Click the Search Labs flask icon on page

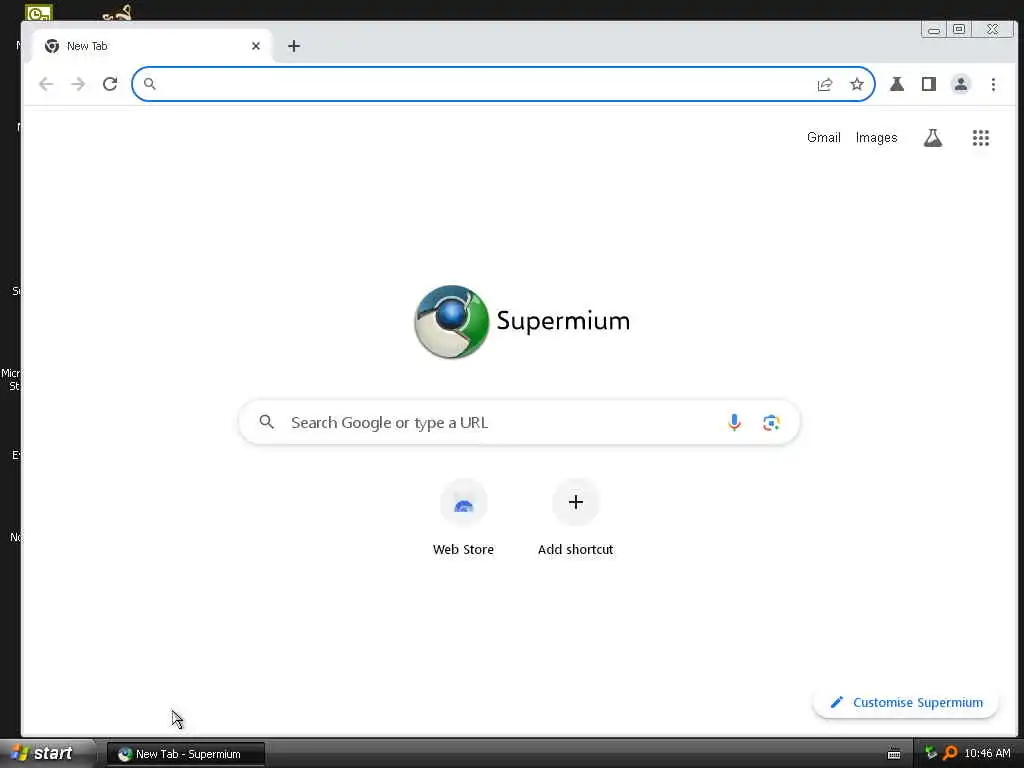(x=933, y=138)
